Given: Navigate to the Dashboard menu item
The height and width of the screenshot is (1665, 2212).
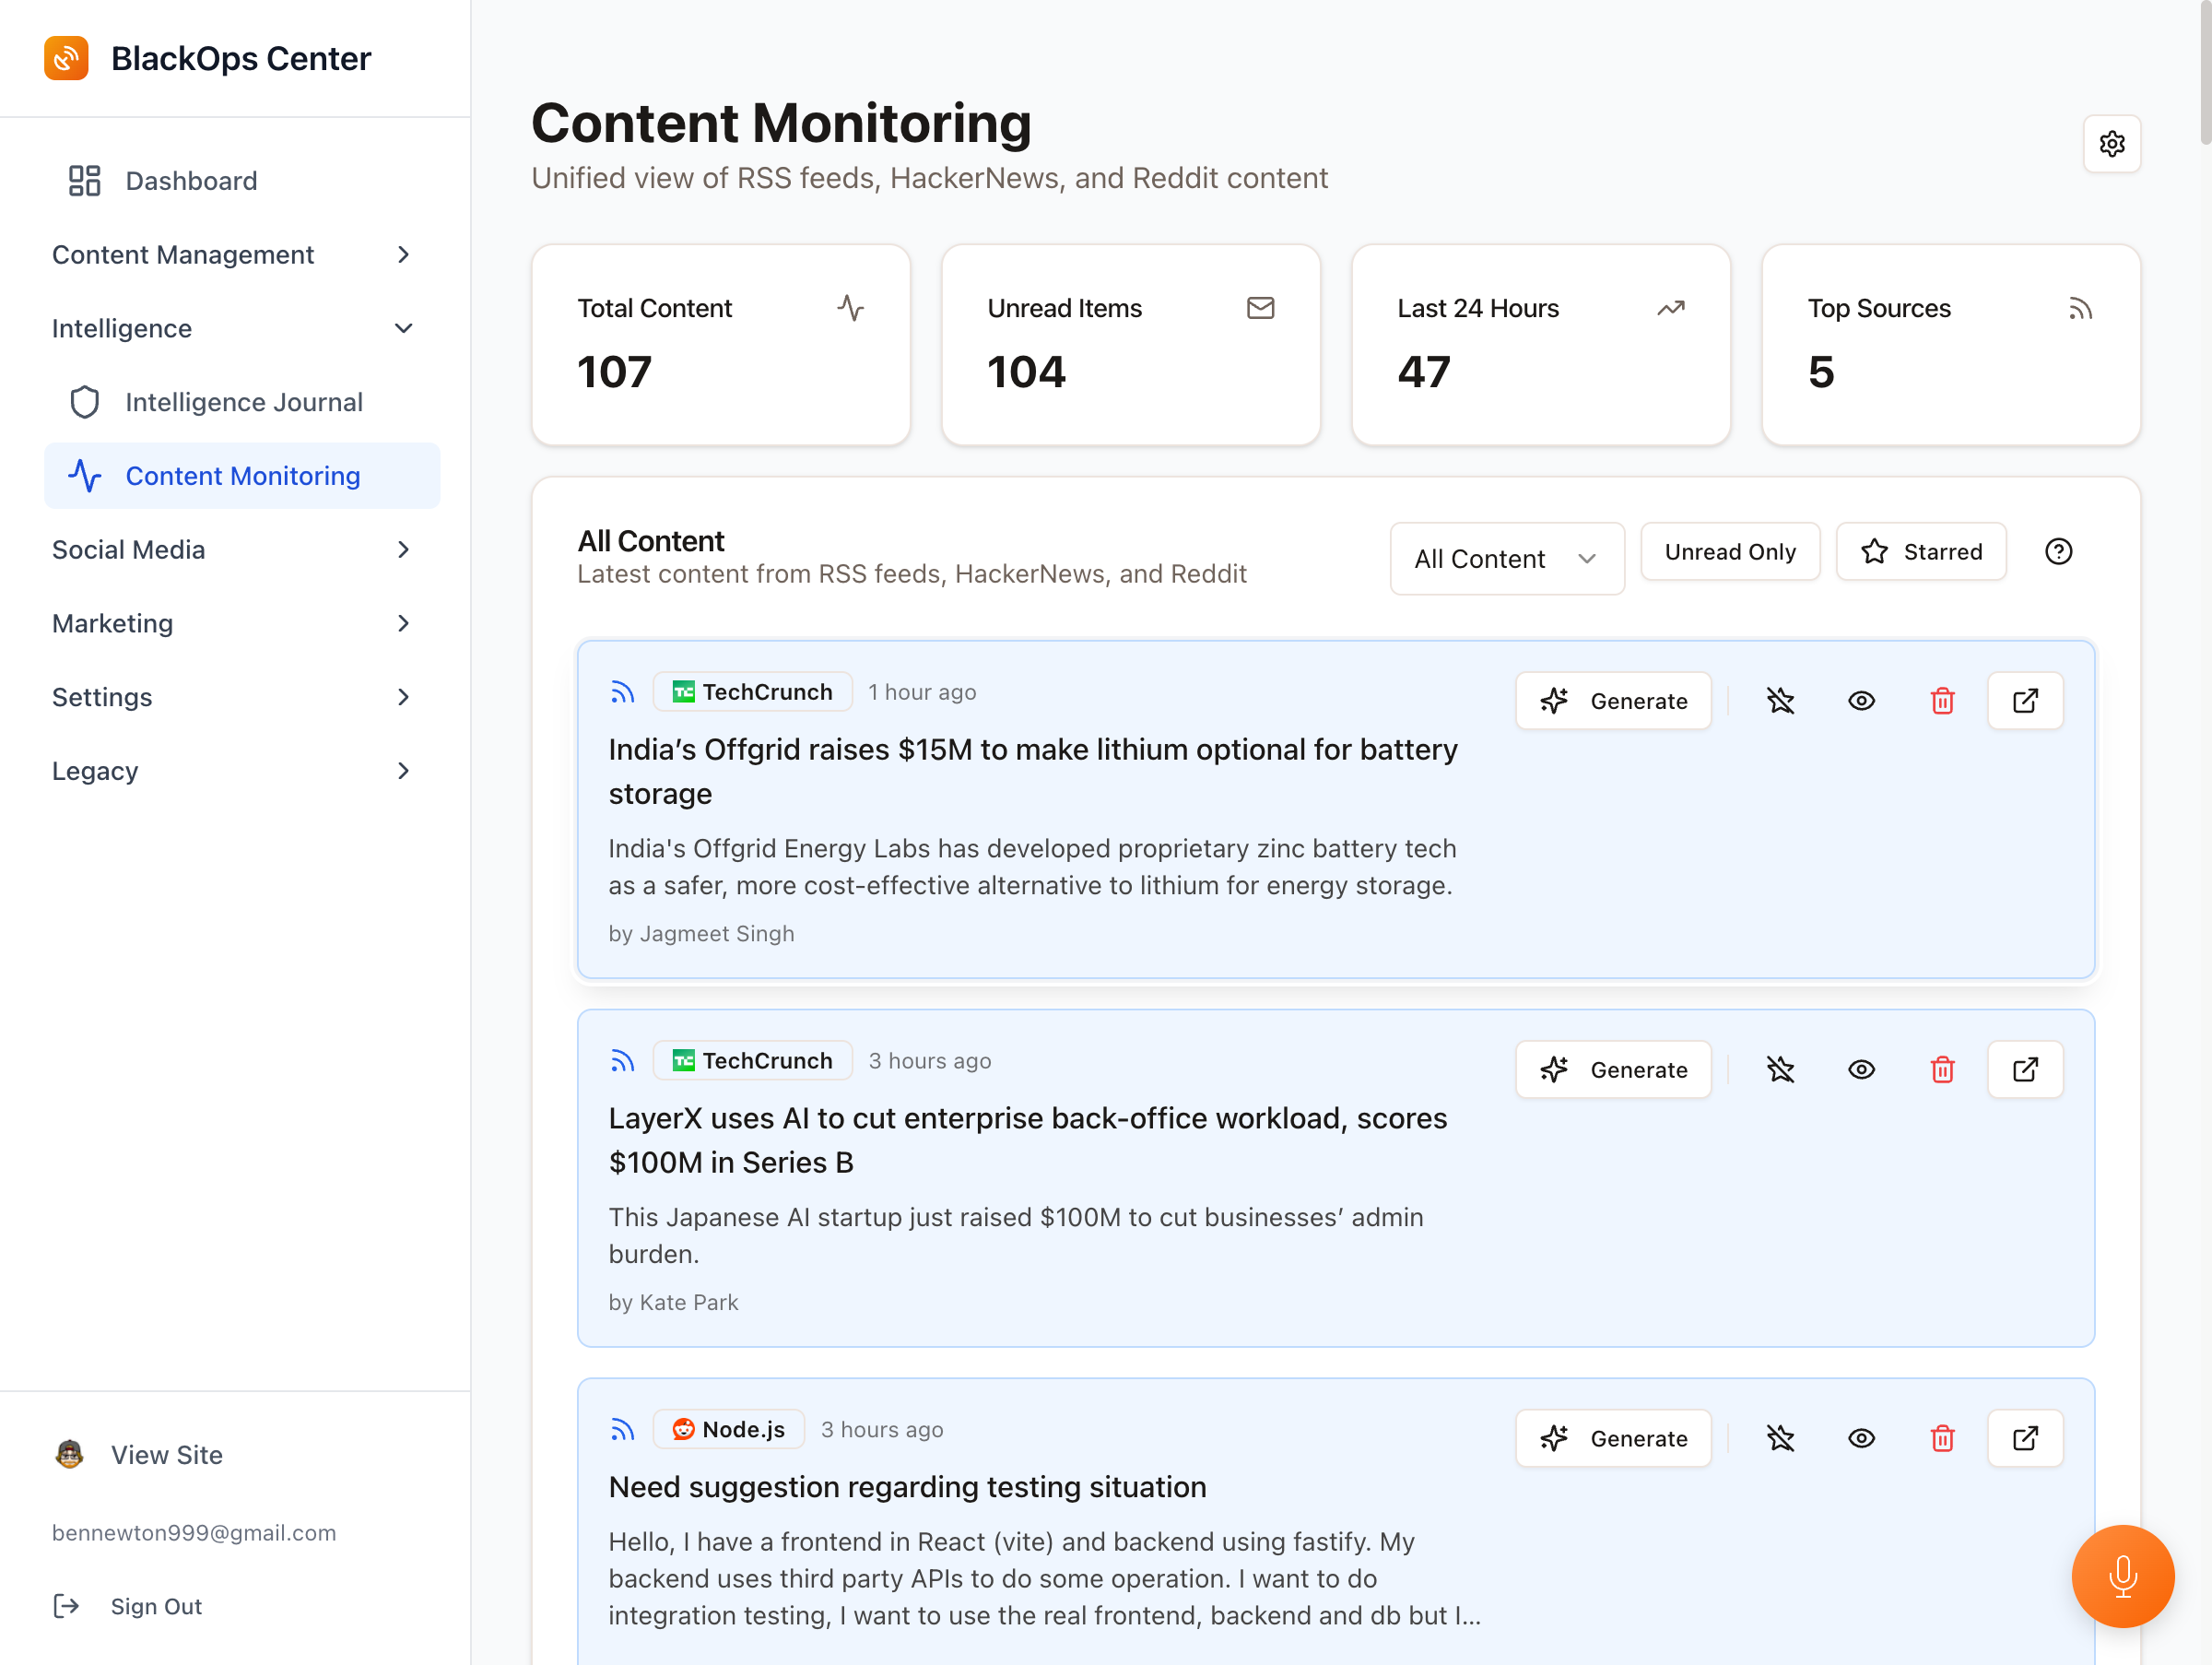Looking at the screenshot, I should (x=191, y=181).
